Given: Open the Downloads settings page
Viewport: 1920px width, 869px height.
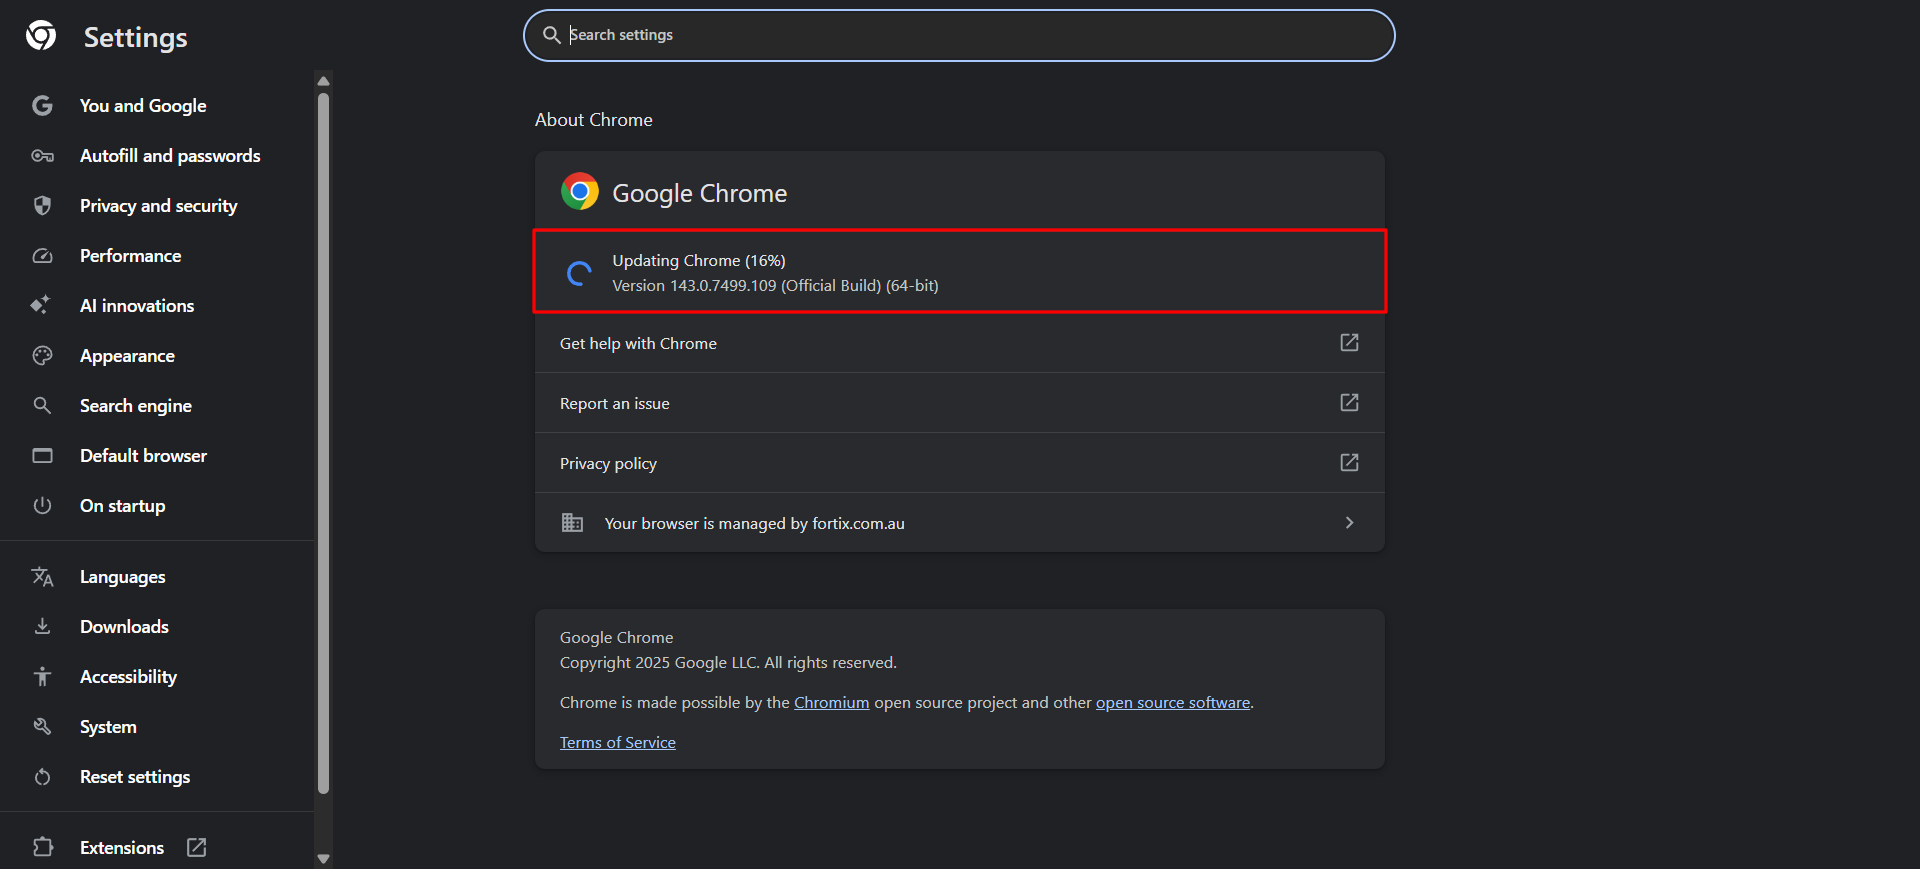Looking at the screenshot, I should pos(124,627).
